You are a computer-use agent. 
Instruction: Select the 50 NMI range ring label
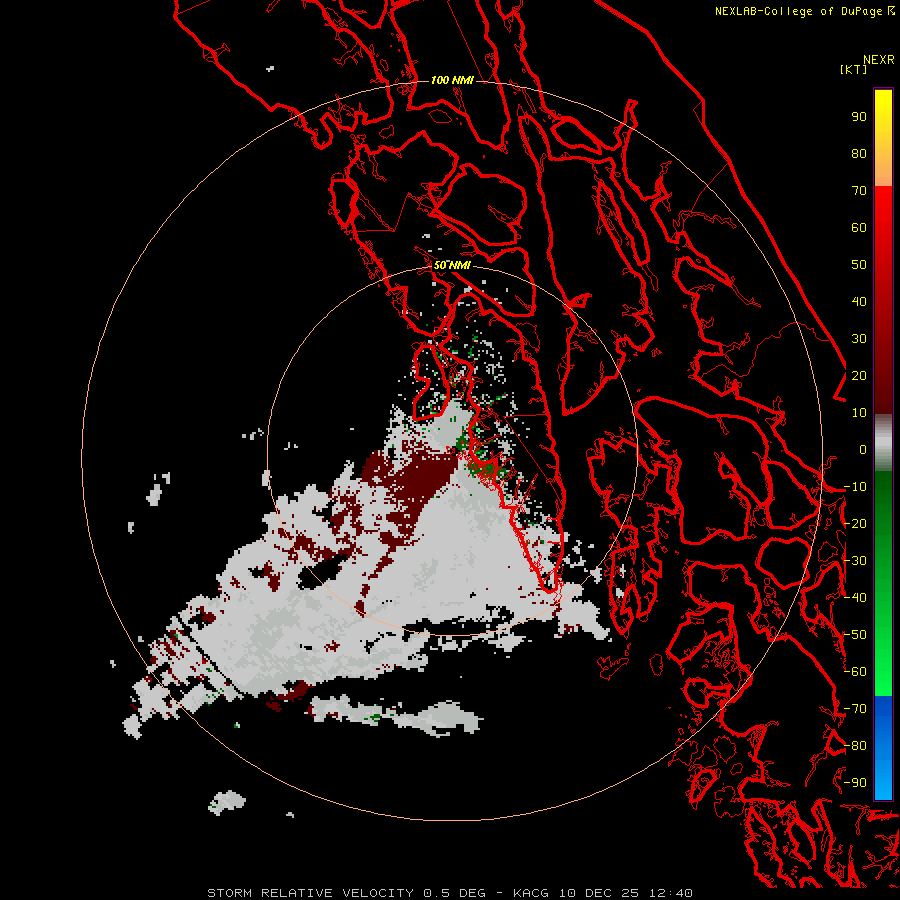pos(452,265)
